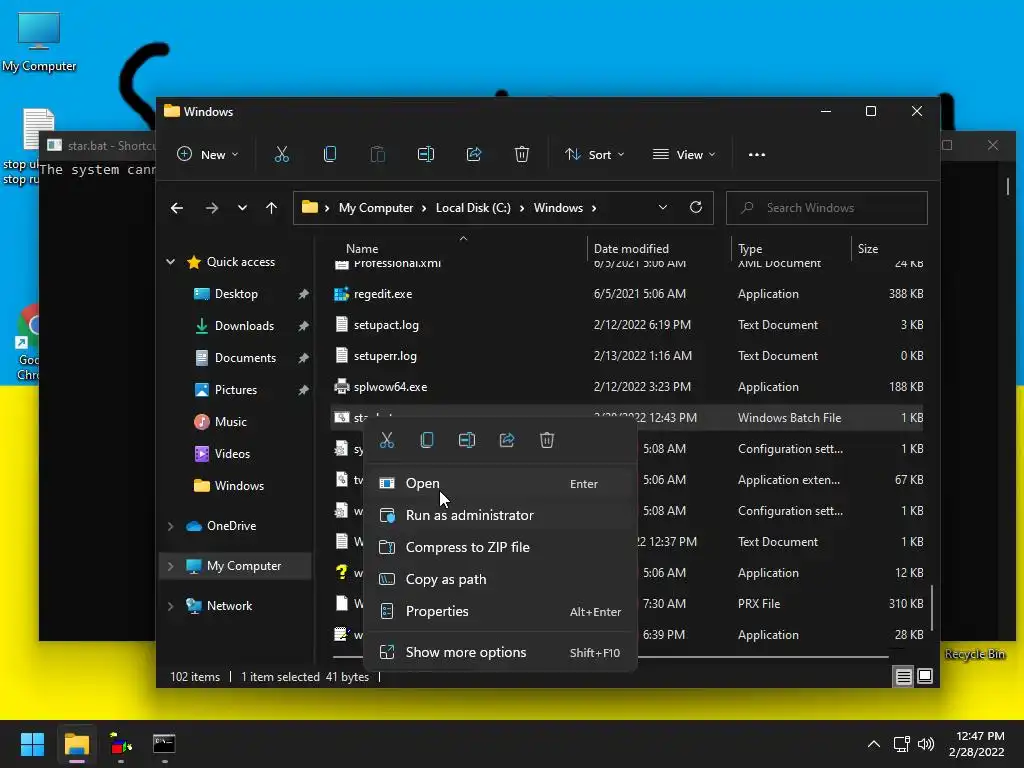
Task: Click the Rename icon in the Explorer toolbar
Action: tap(426, 155)
